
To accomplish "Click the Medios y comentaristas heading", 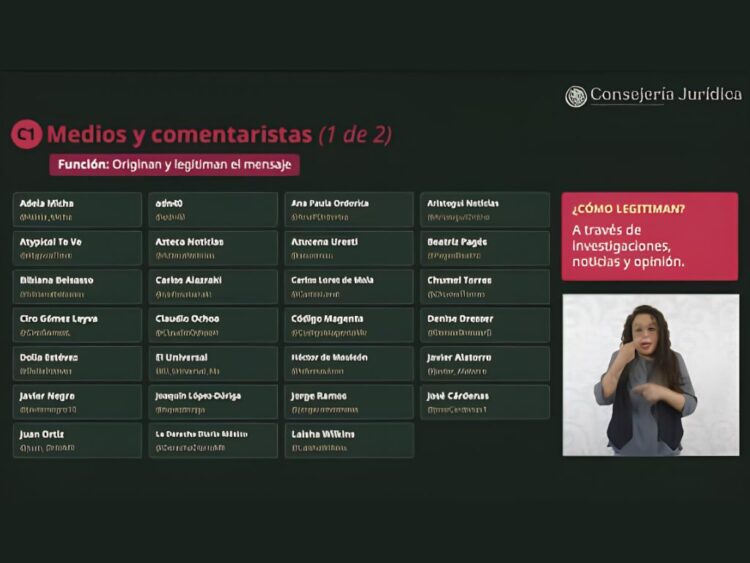I will [179, 134].
